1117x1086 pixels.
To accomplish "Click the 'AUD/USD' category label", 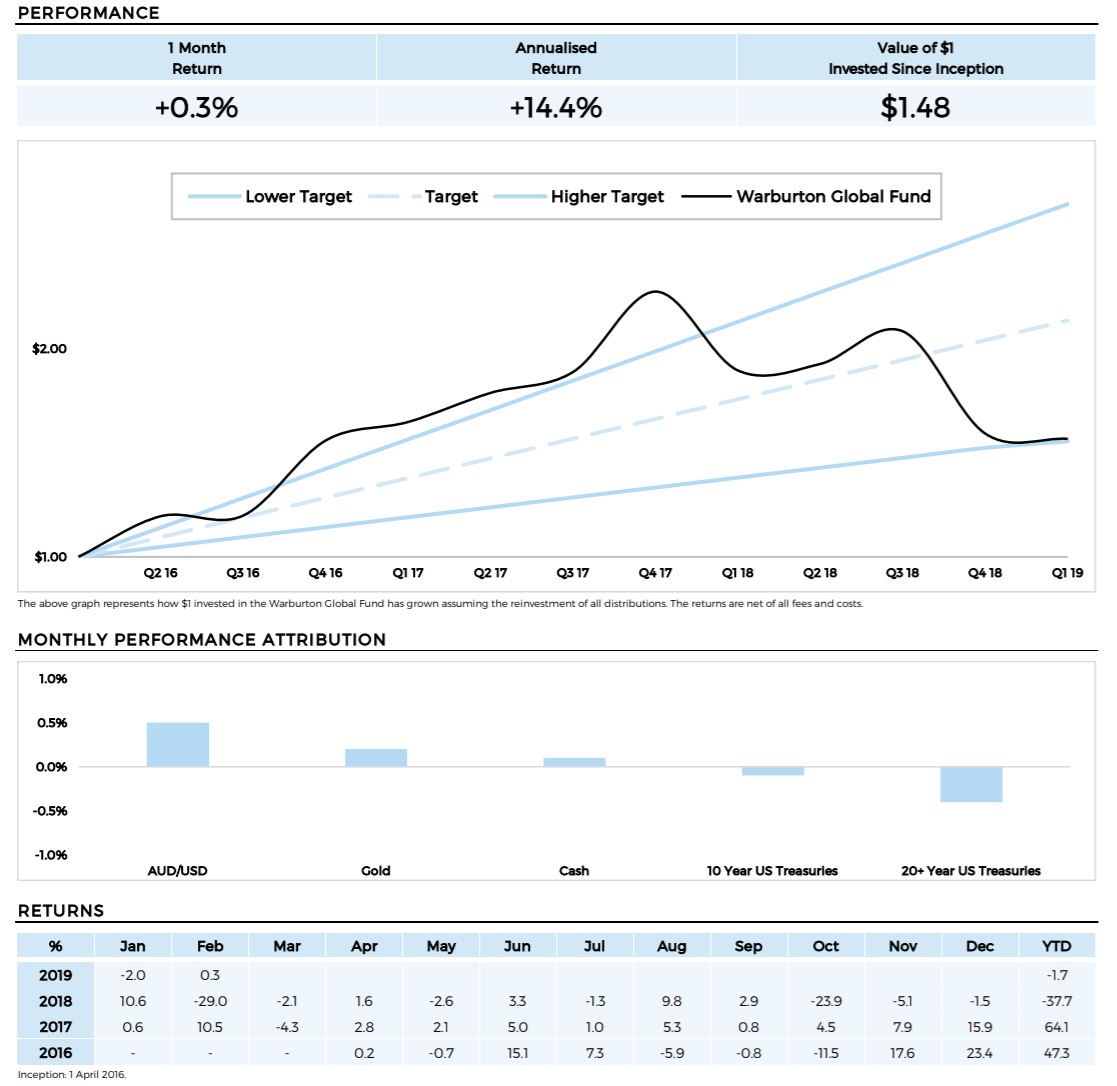I will click(177, 871).
